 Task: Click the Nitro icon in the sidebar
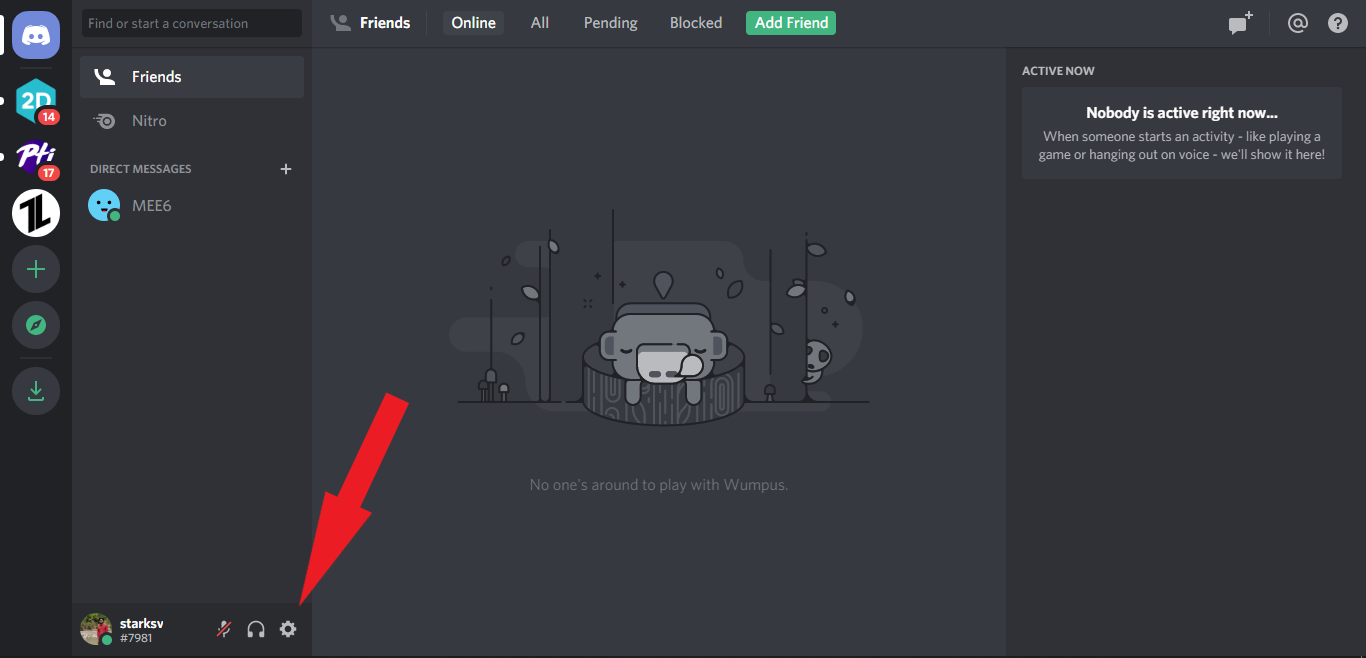(x=103, y=121)
